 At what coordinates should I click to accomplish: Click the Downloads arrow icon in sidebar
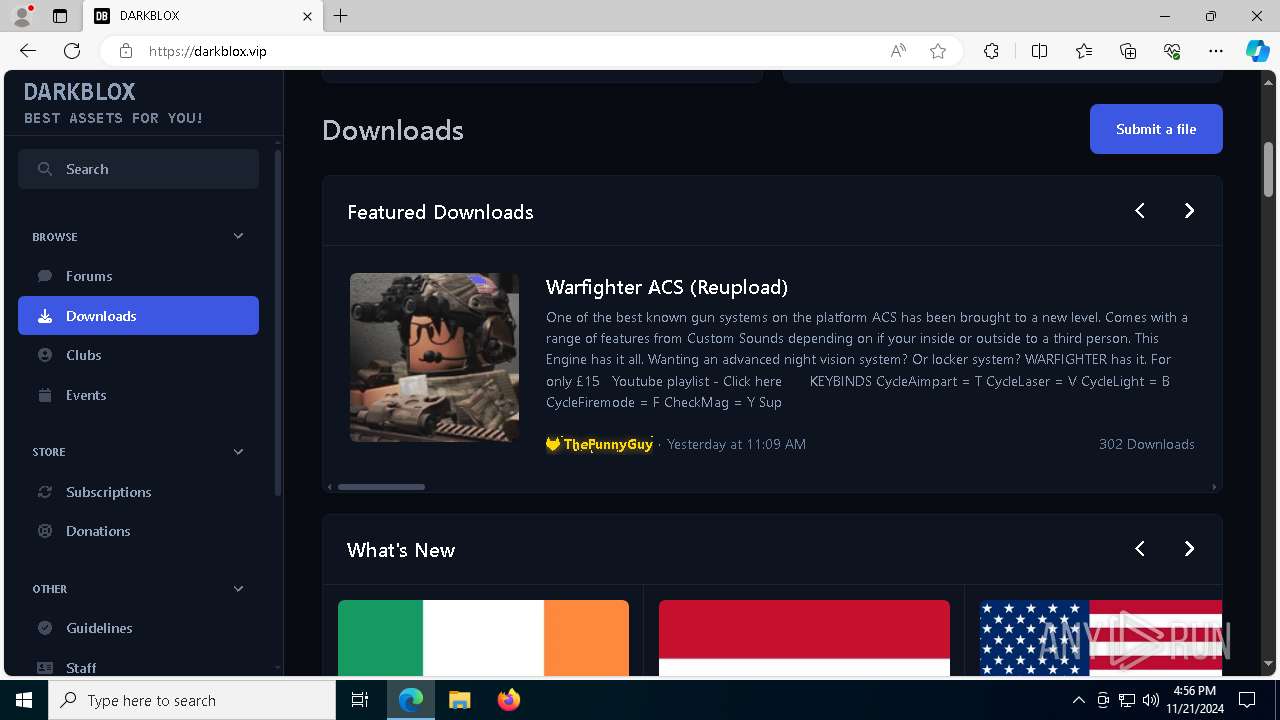45,316
